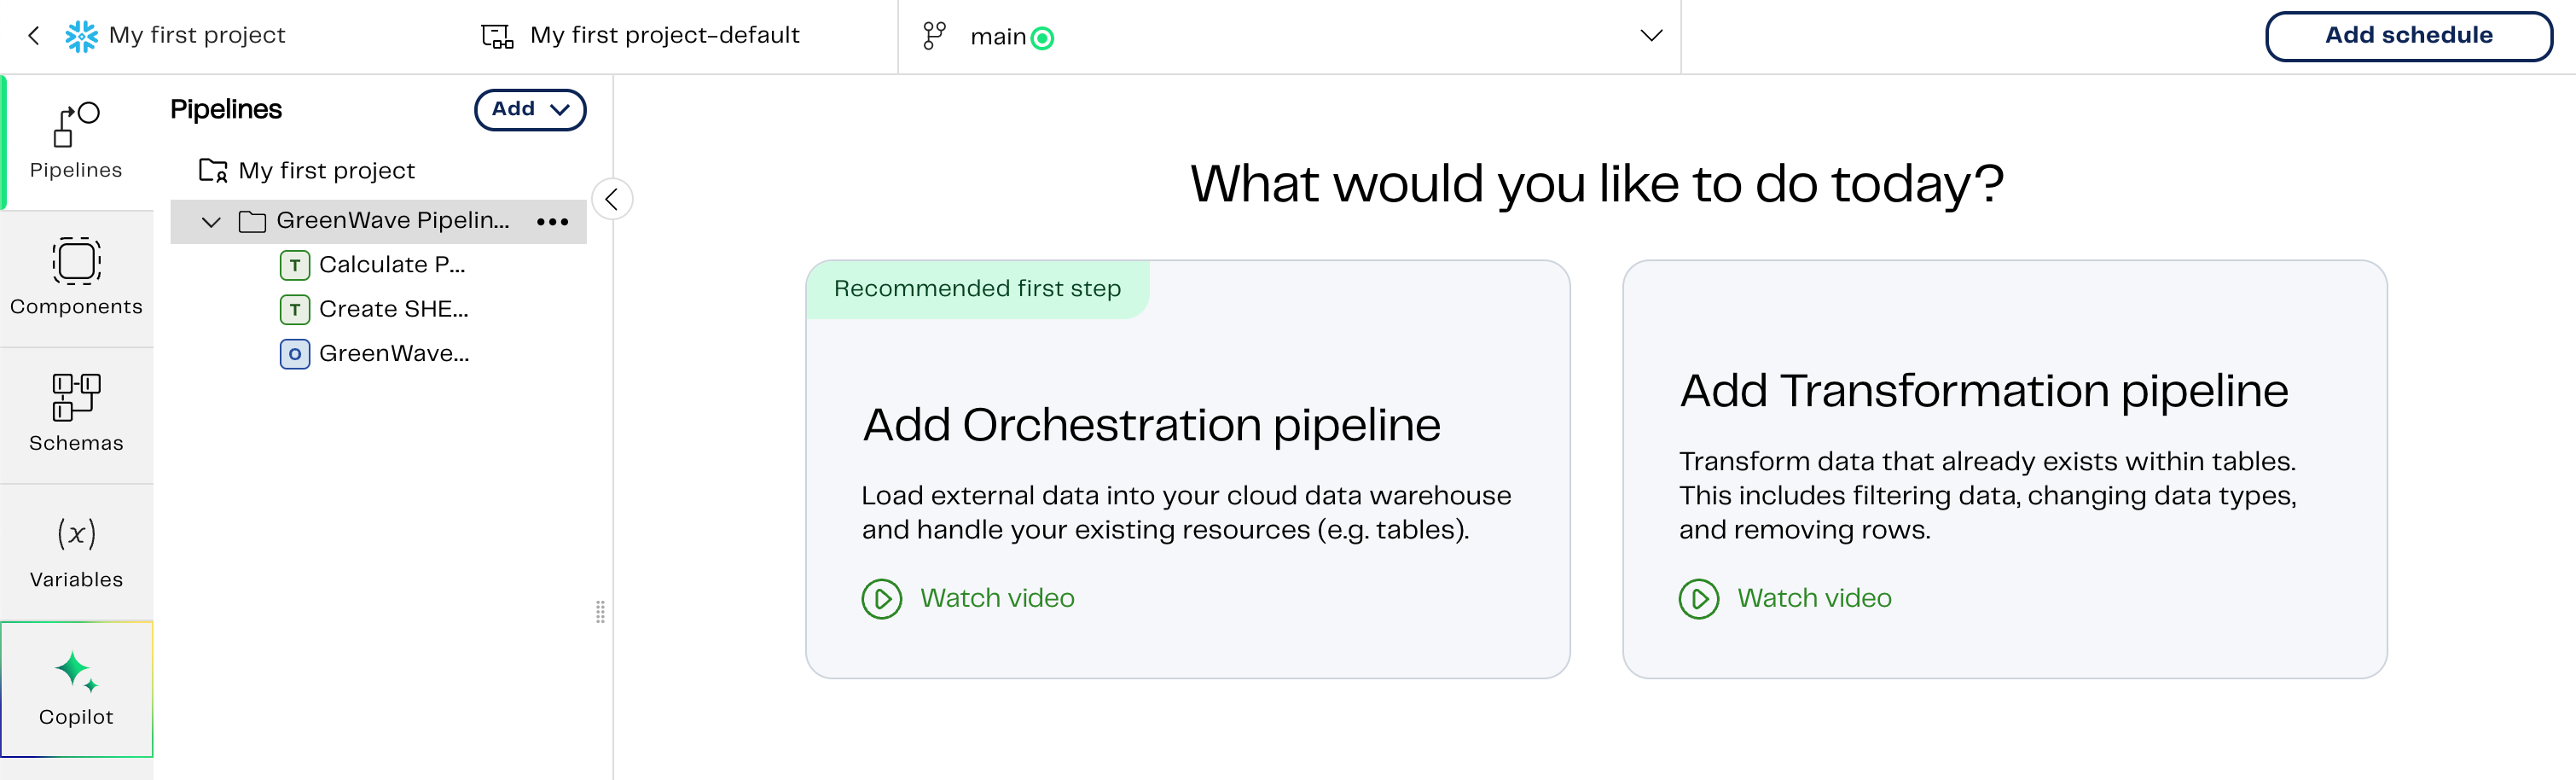2576x780 pixels.
Task: Click the Schemas sidebar icon
Action: coord(76,413)
